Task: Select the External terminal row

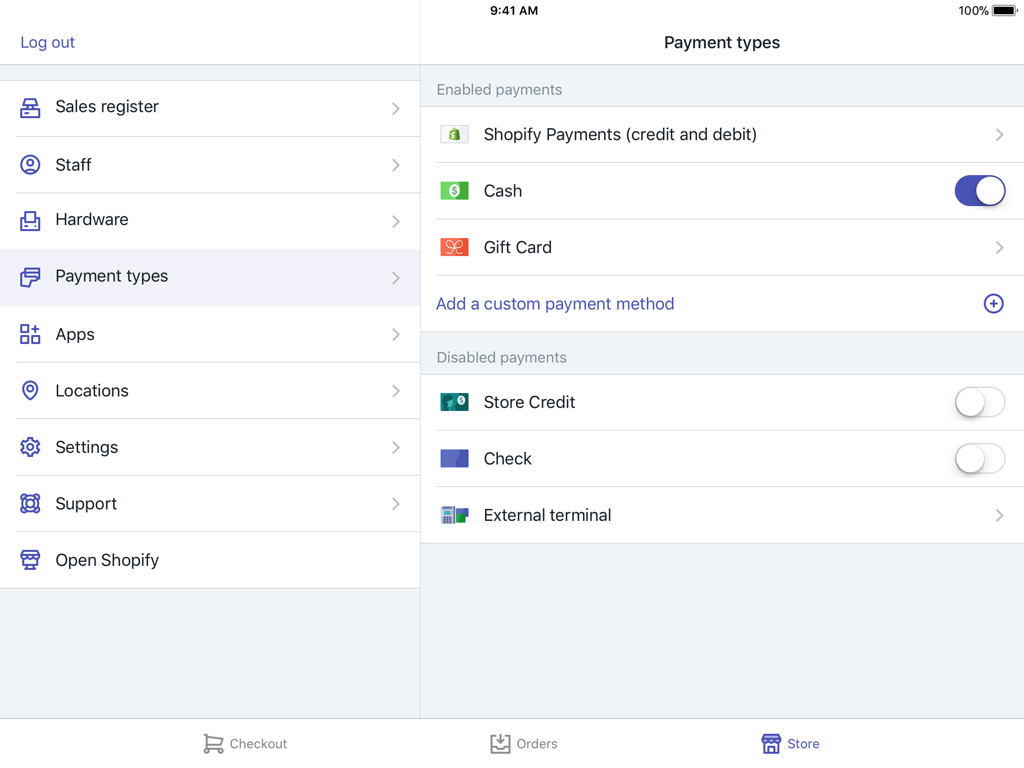Action: [722, 515]
